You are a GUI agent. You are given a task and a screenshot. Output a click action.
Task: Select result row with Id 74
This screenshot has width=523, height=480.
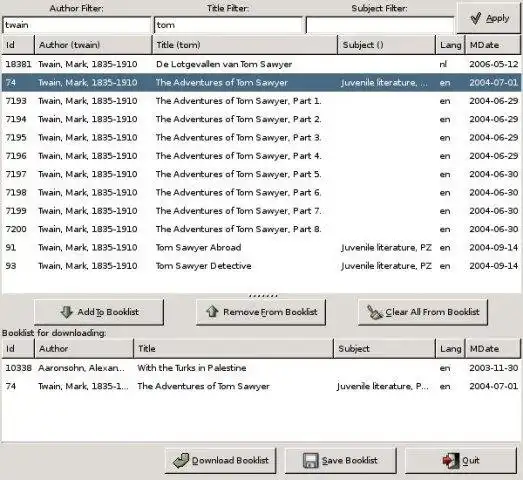coord(262,82)
